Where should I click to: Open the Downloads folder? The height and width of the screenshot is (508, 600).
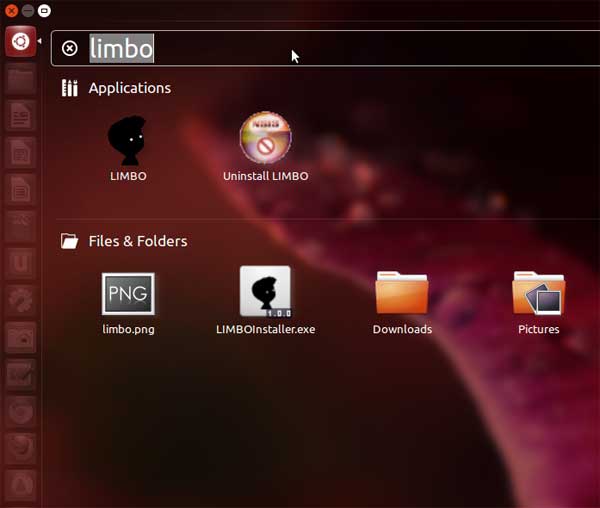(x=402, y=303)
